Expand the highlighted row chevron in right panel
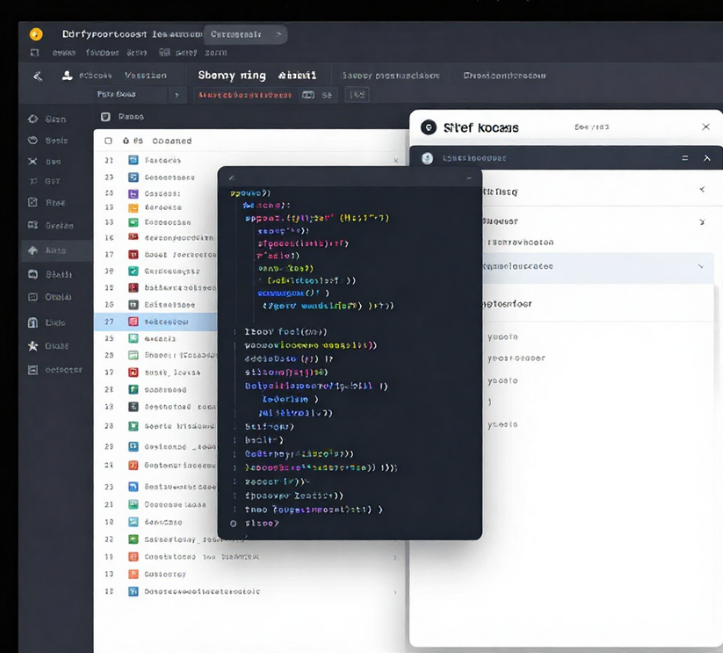This screenshot has height=653, width=723. (700, 267)
